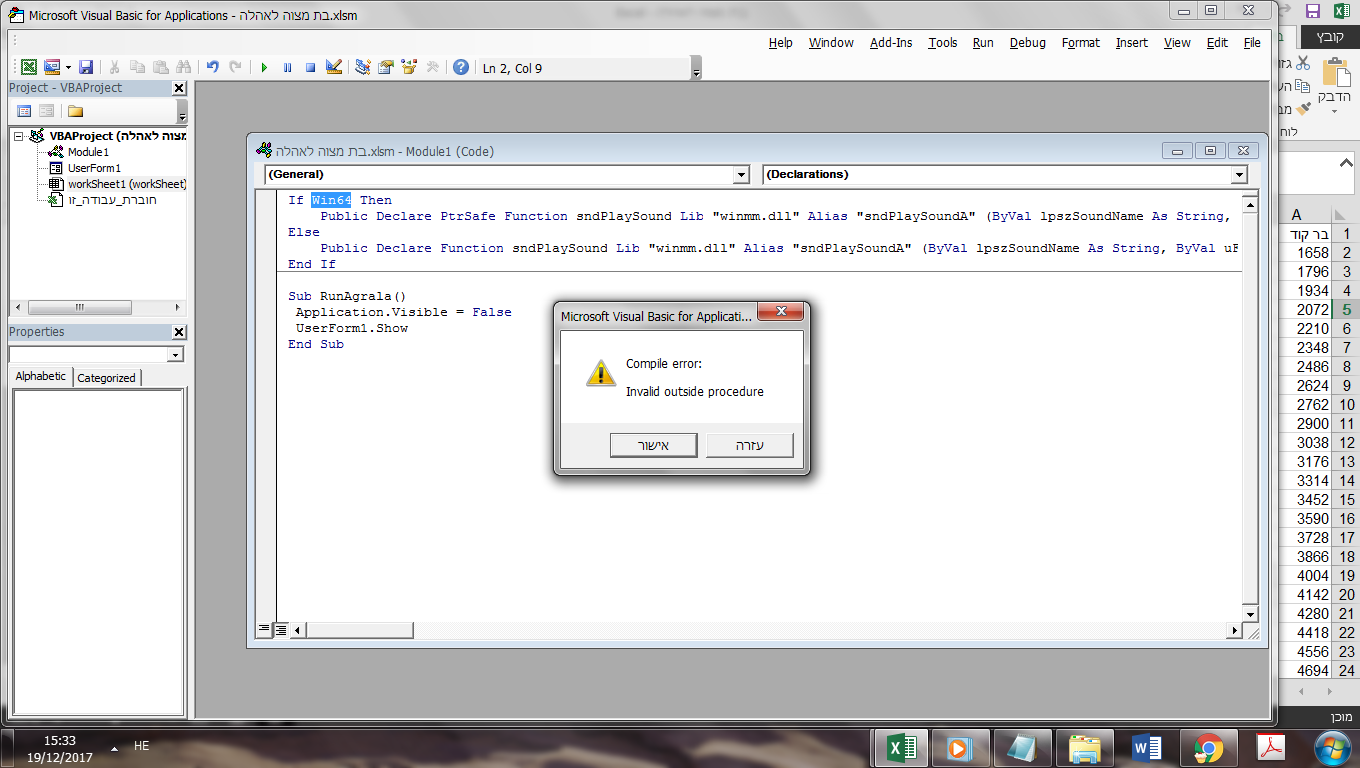Click the View Code icon in Project panel
1360x768 pixels.
pyautogui.click(x=24, y=111)
